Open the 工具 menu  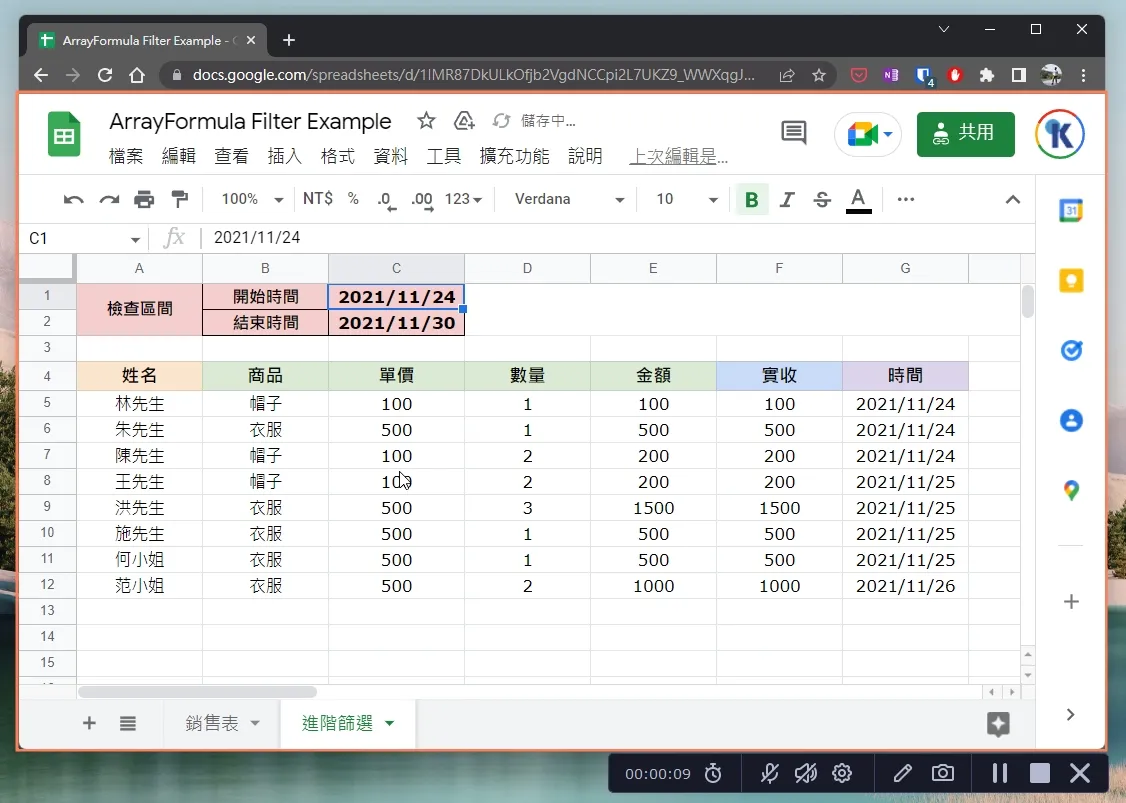point(444,156)
